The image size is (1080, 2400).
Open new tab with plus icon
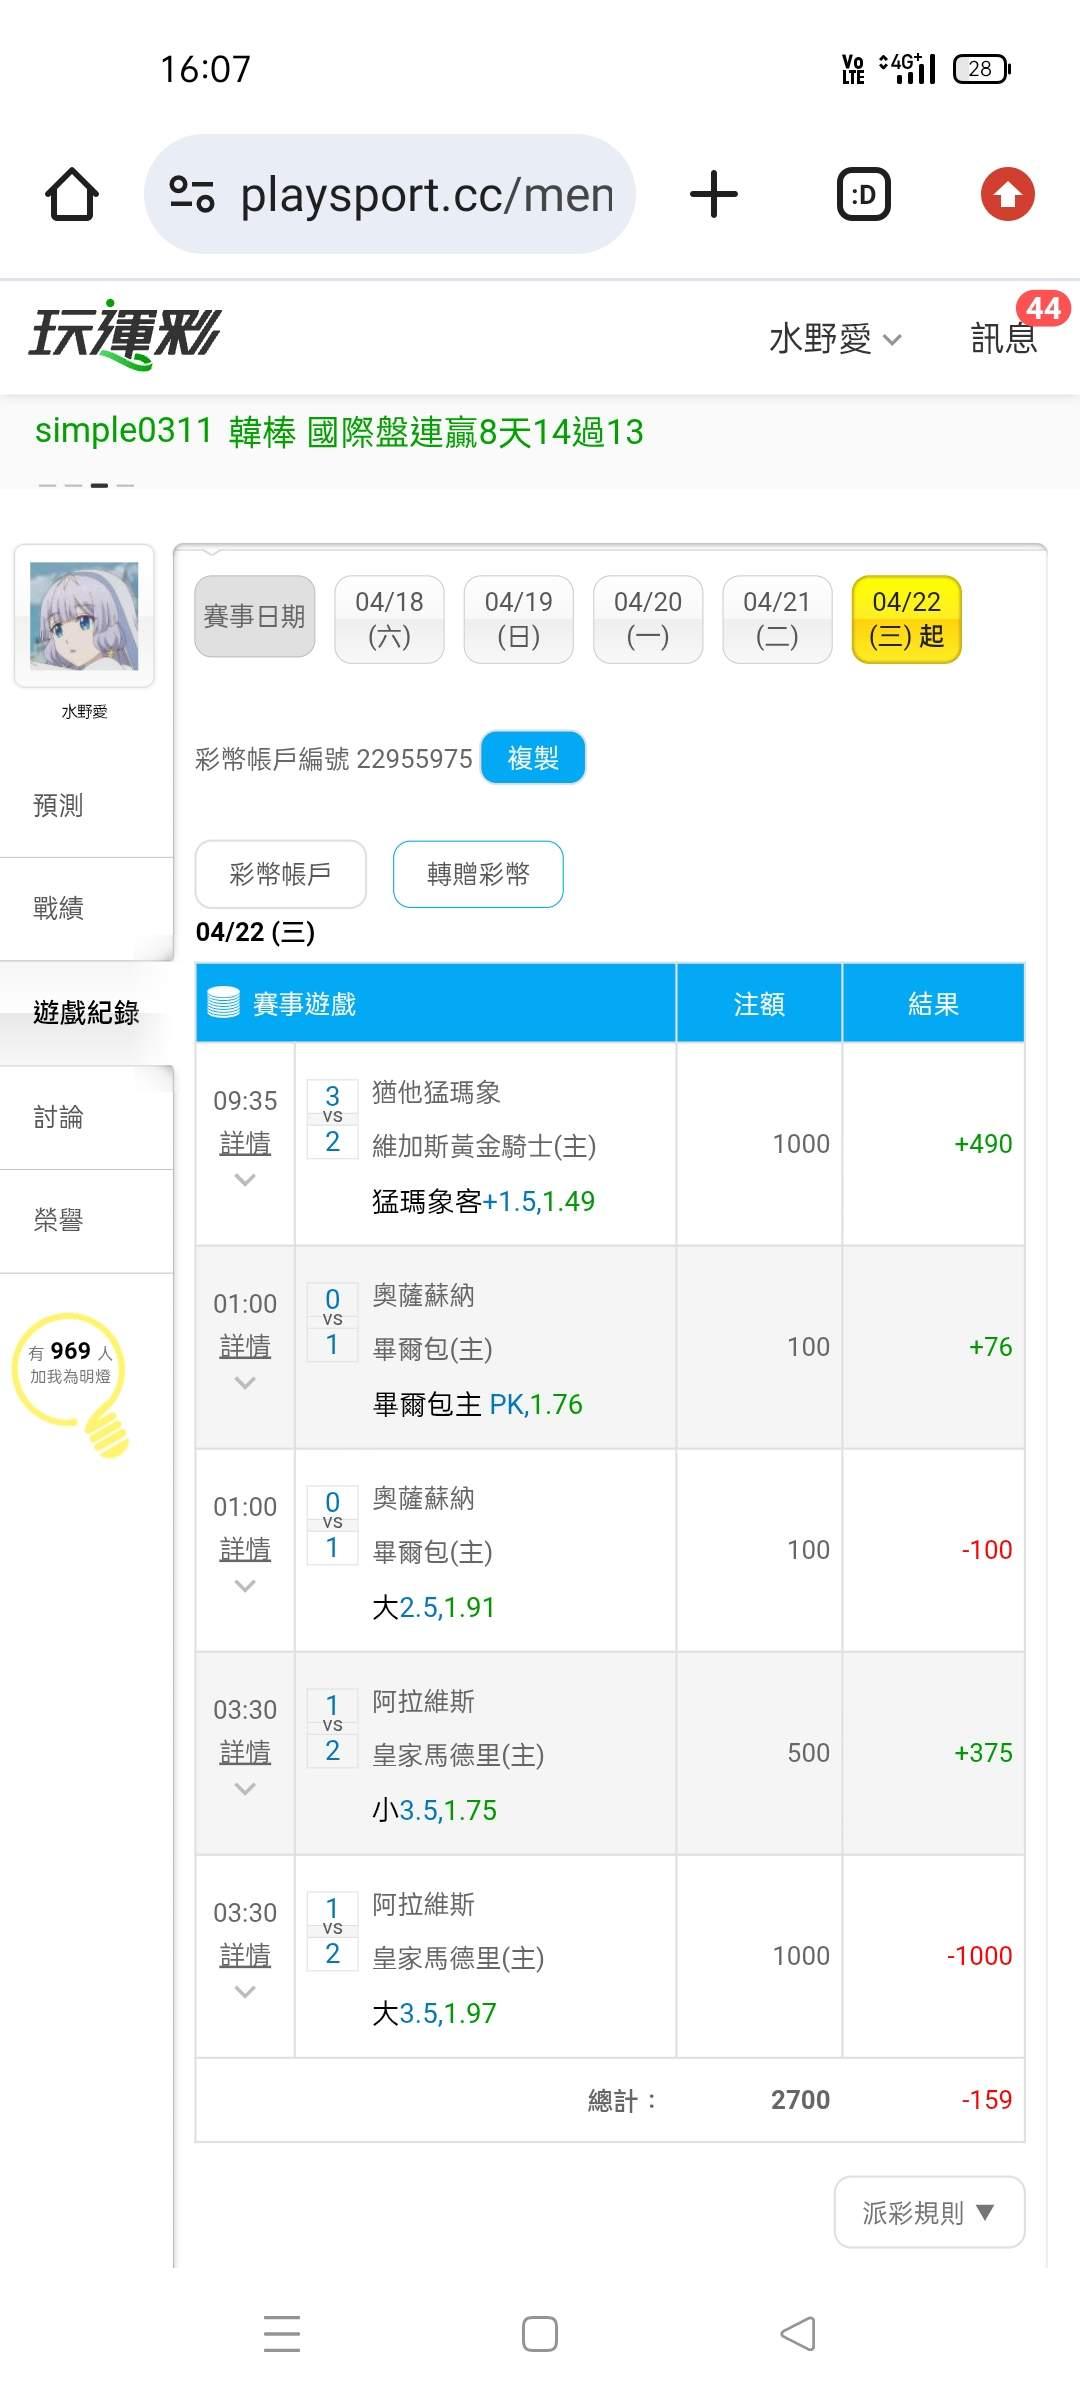[x=714, y=194]
